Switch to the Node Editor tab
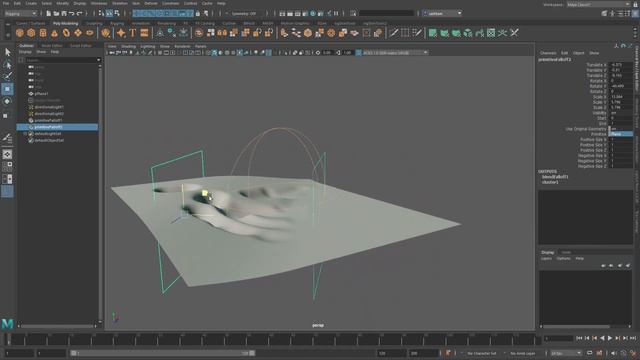 (x=52, y=46)
